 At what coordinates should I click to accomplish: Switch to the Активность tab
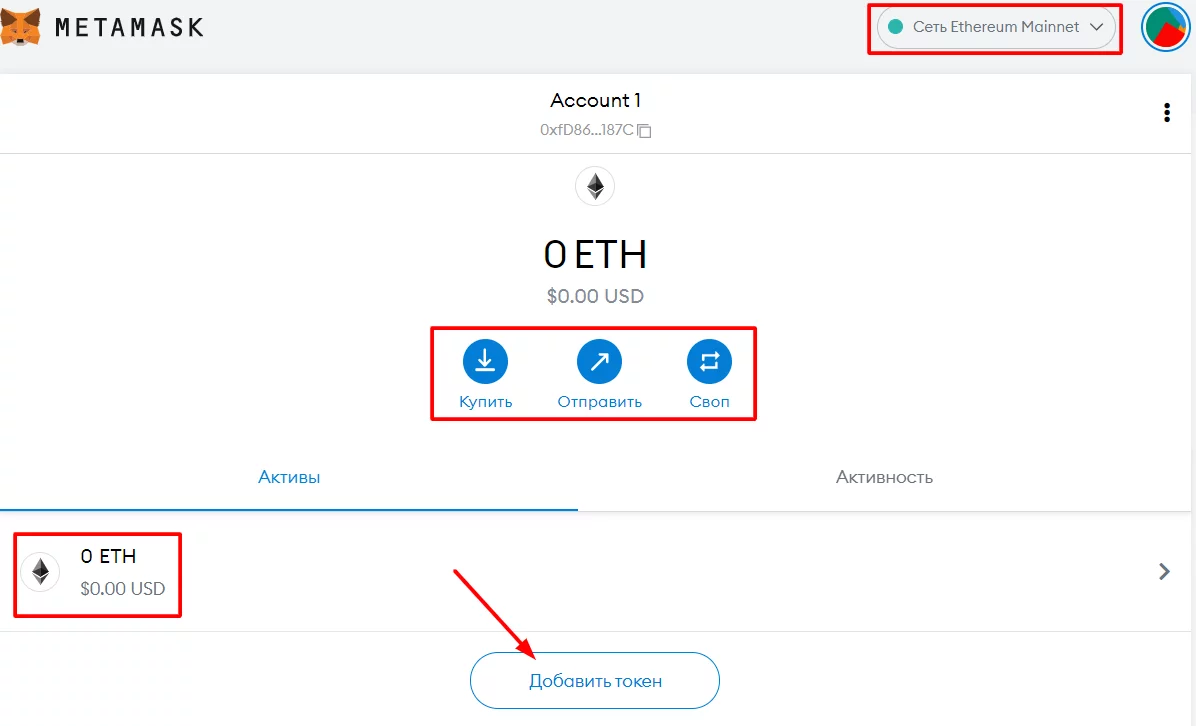click(884, 477)
